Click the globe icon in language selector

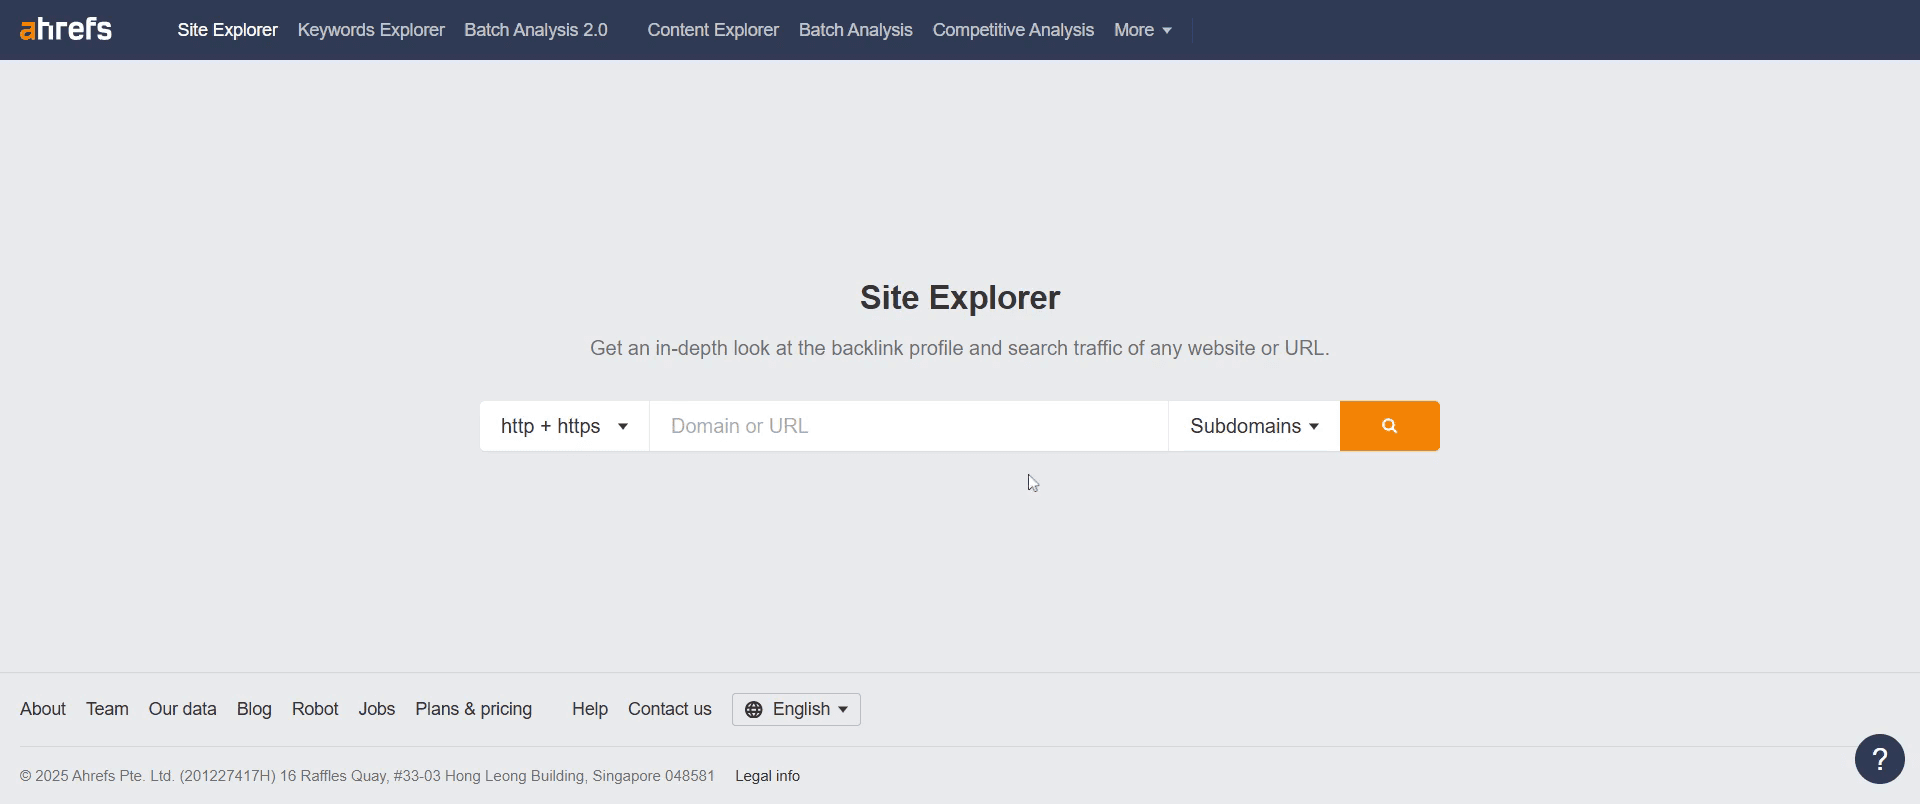coord(754,710)
